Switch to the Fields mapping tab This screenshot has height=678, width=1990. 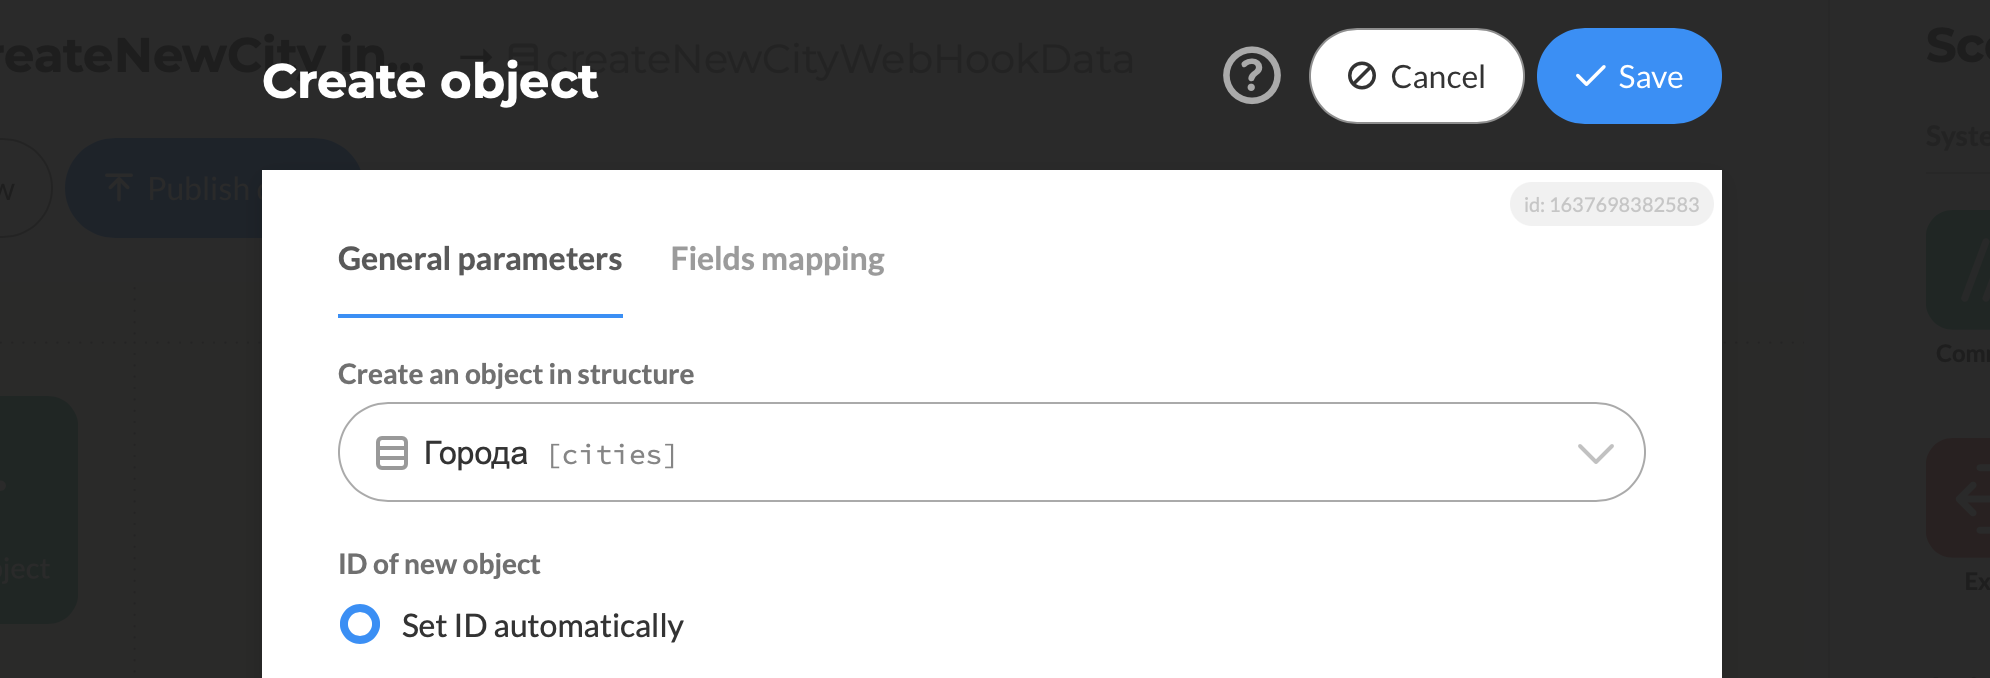777,259
